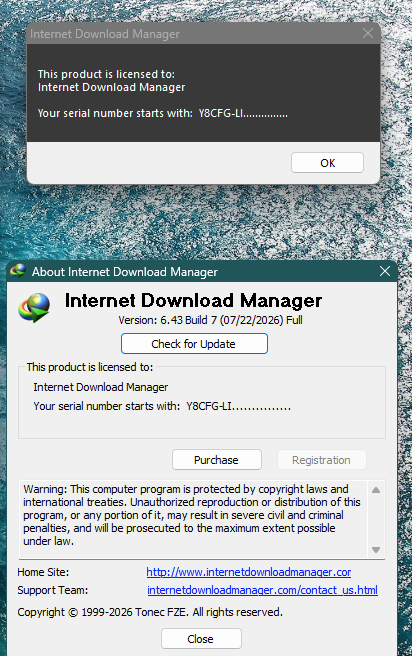The image size is (412, 656).
Task: Open the Support Team contact_us.html link
Action: pos(262,590)
